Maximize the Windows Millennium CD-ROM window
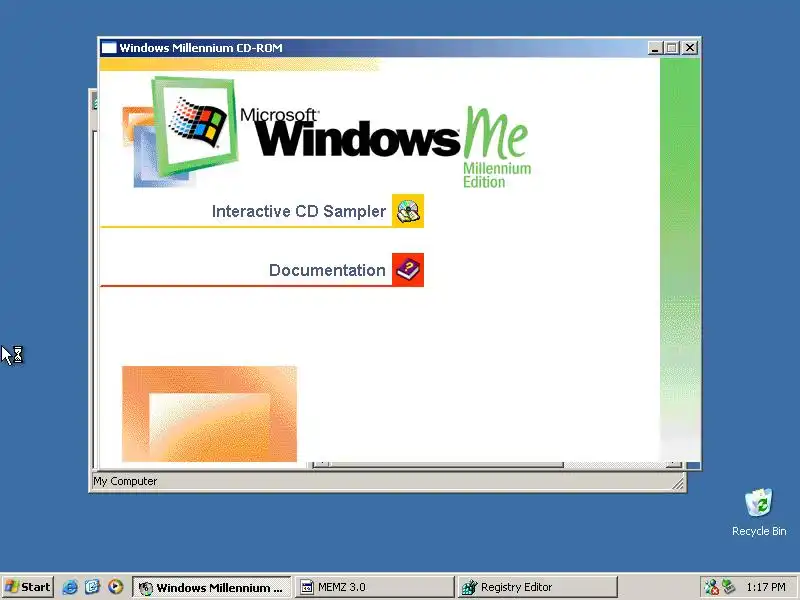 (x=672, y=48)
